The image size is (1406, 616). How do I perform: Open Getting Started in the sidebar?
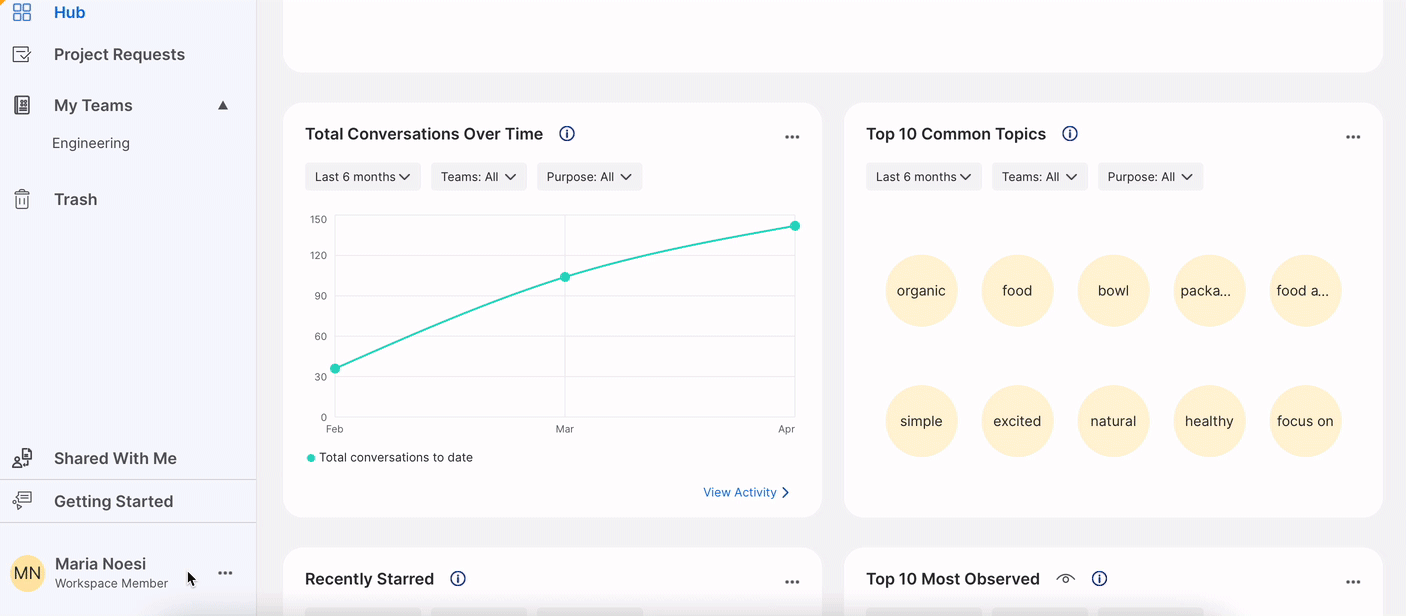[x=113, y=501]
